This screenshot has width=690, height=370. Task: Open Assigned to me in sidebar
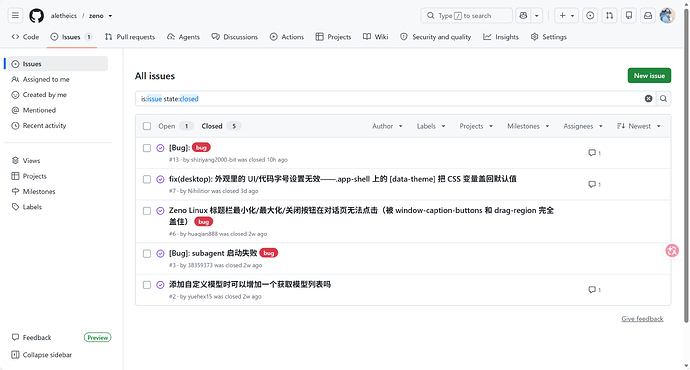(x=58, y=79)
